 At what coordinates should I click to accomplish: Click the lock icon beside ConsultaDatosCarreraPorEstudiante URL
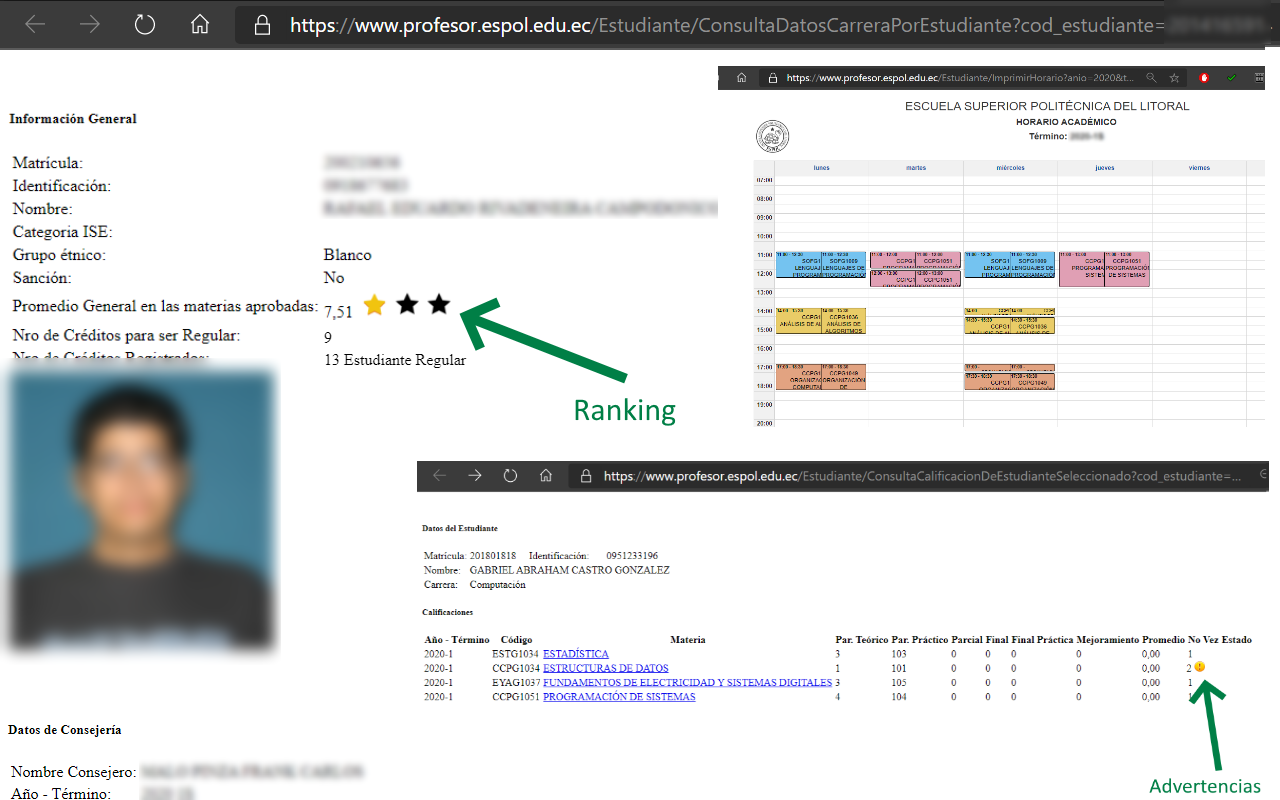263,24
